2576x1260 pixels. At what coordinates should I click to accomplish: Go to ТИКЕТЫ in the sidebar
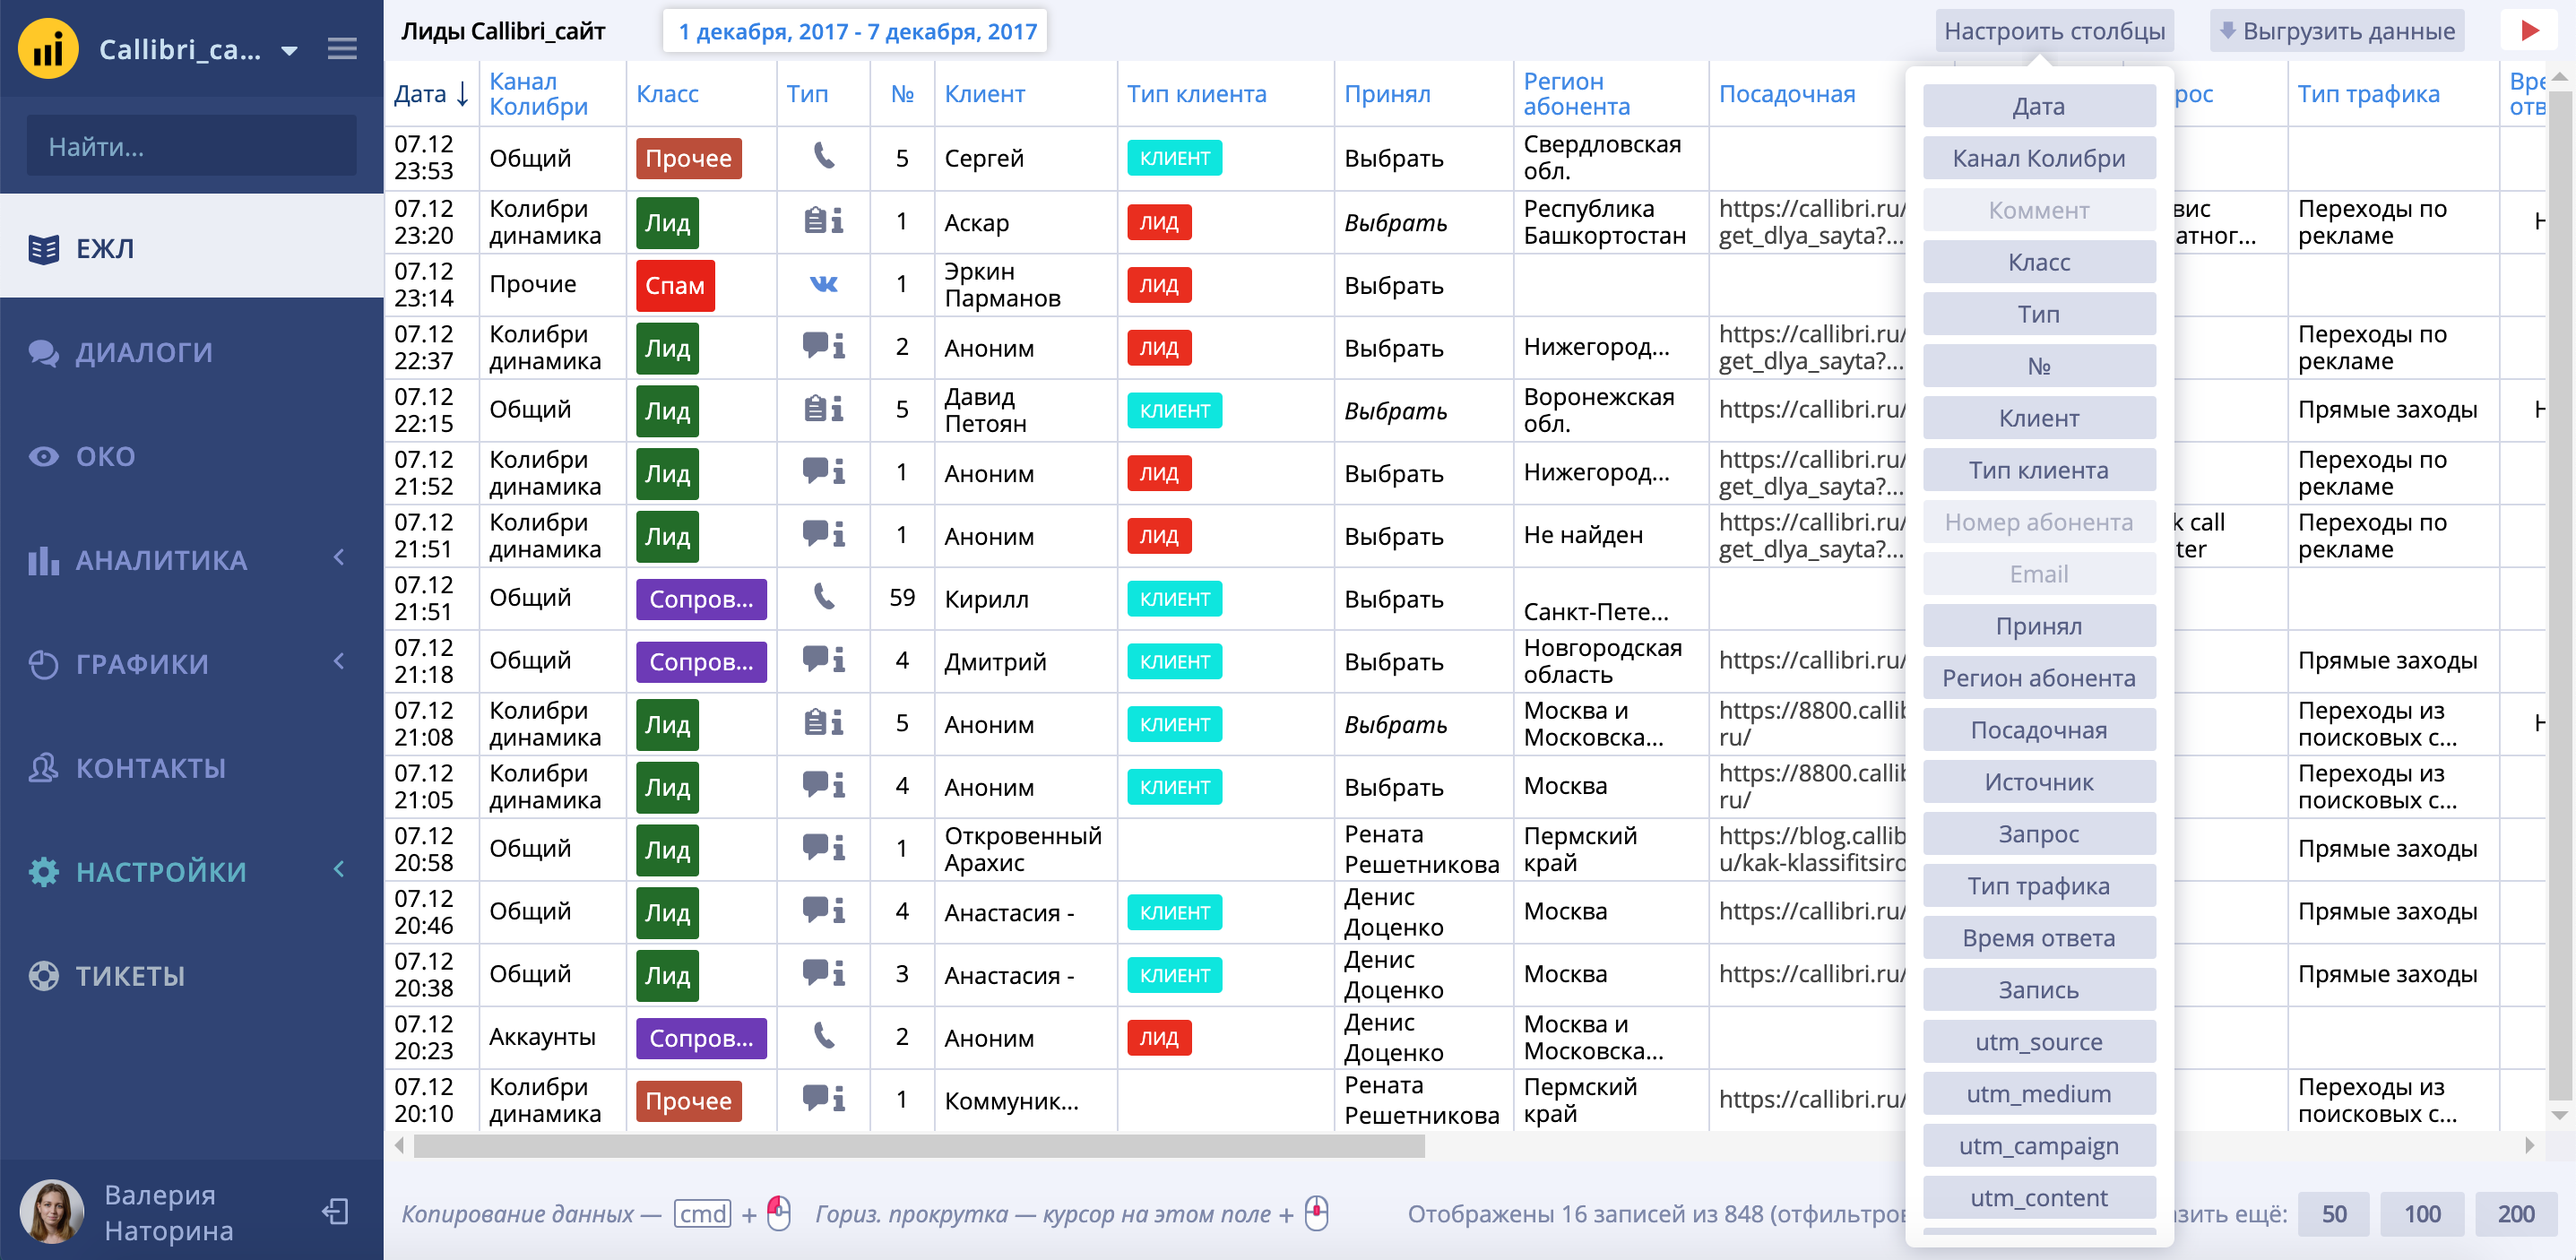click(x=130, y=976)
